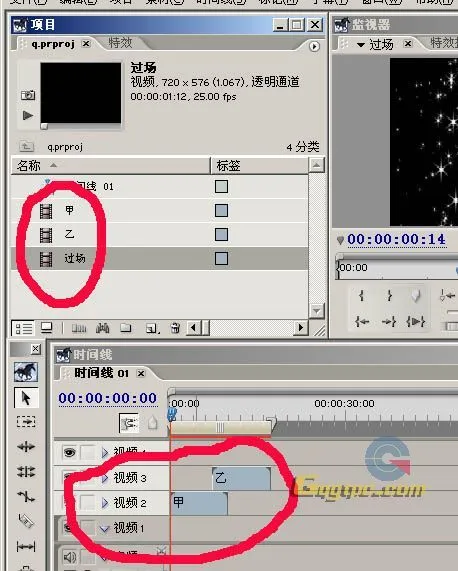This screenshot has width=458, height=571.
Task: Go to previous marker in monitor
Action: click(x=447, y=295)
